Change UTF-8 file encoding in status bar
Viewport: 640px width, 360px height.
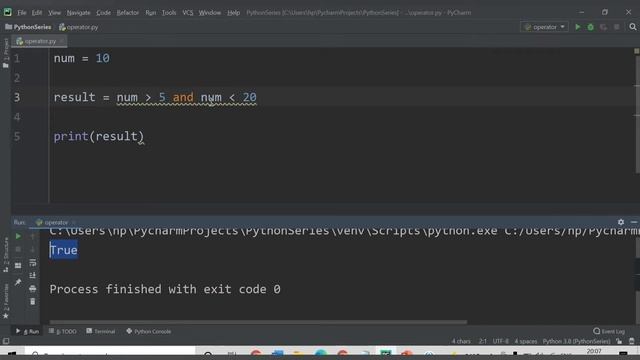pos(500,341)
